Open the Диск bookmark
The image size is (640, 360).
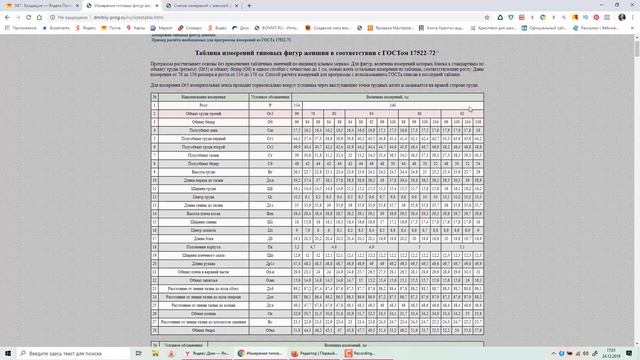pos(240,28)
